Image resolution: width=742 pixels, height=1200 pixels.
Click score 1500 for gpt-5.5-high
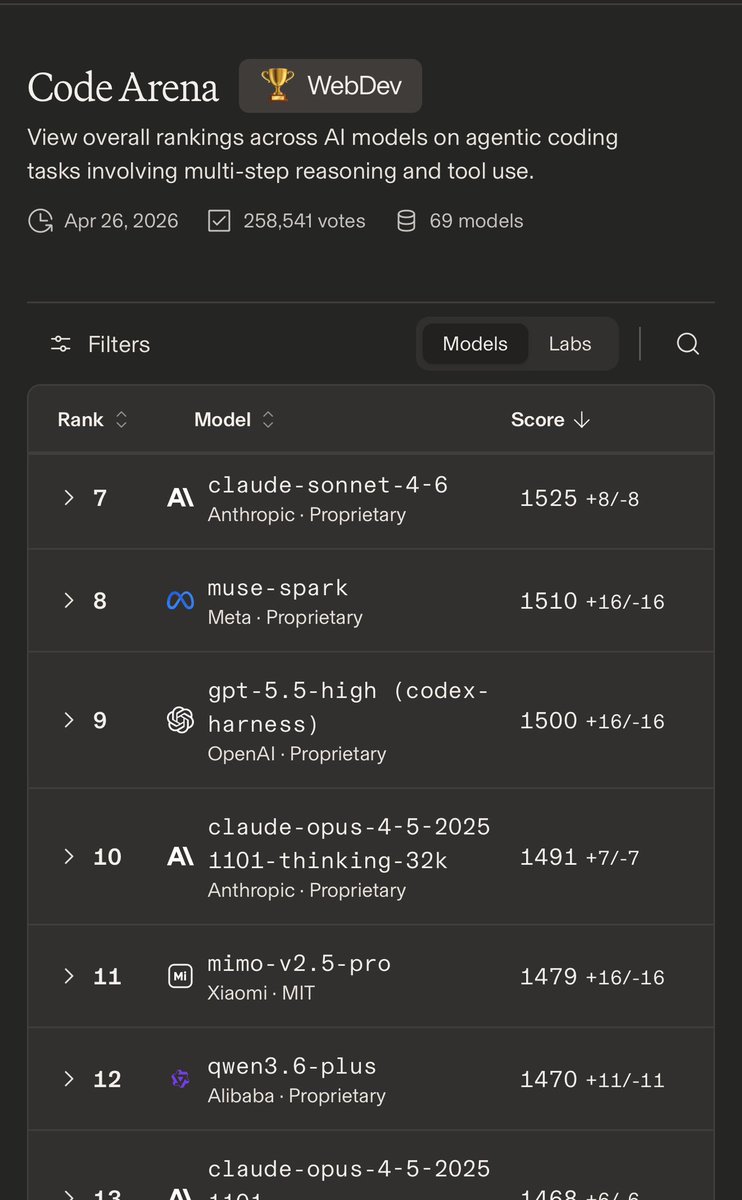click(x=549, y=721)
